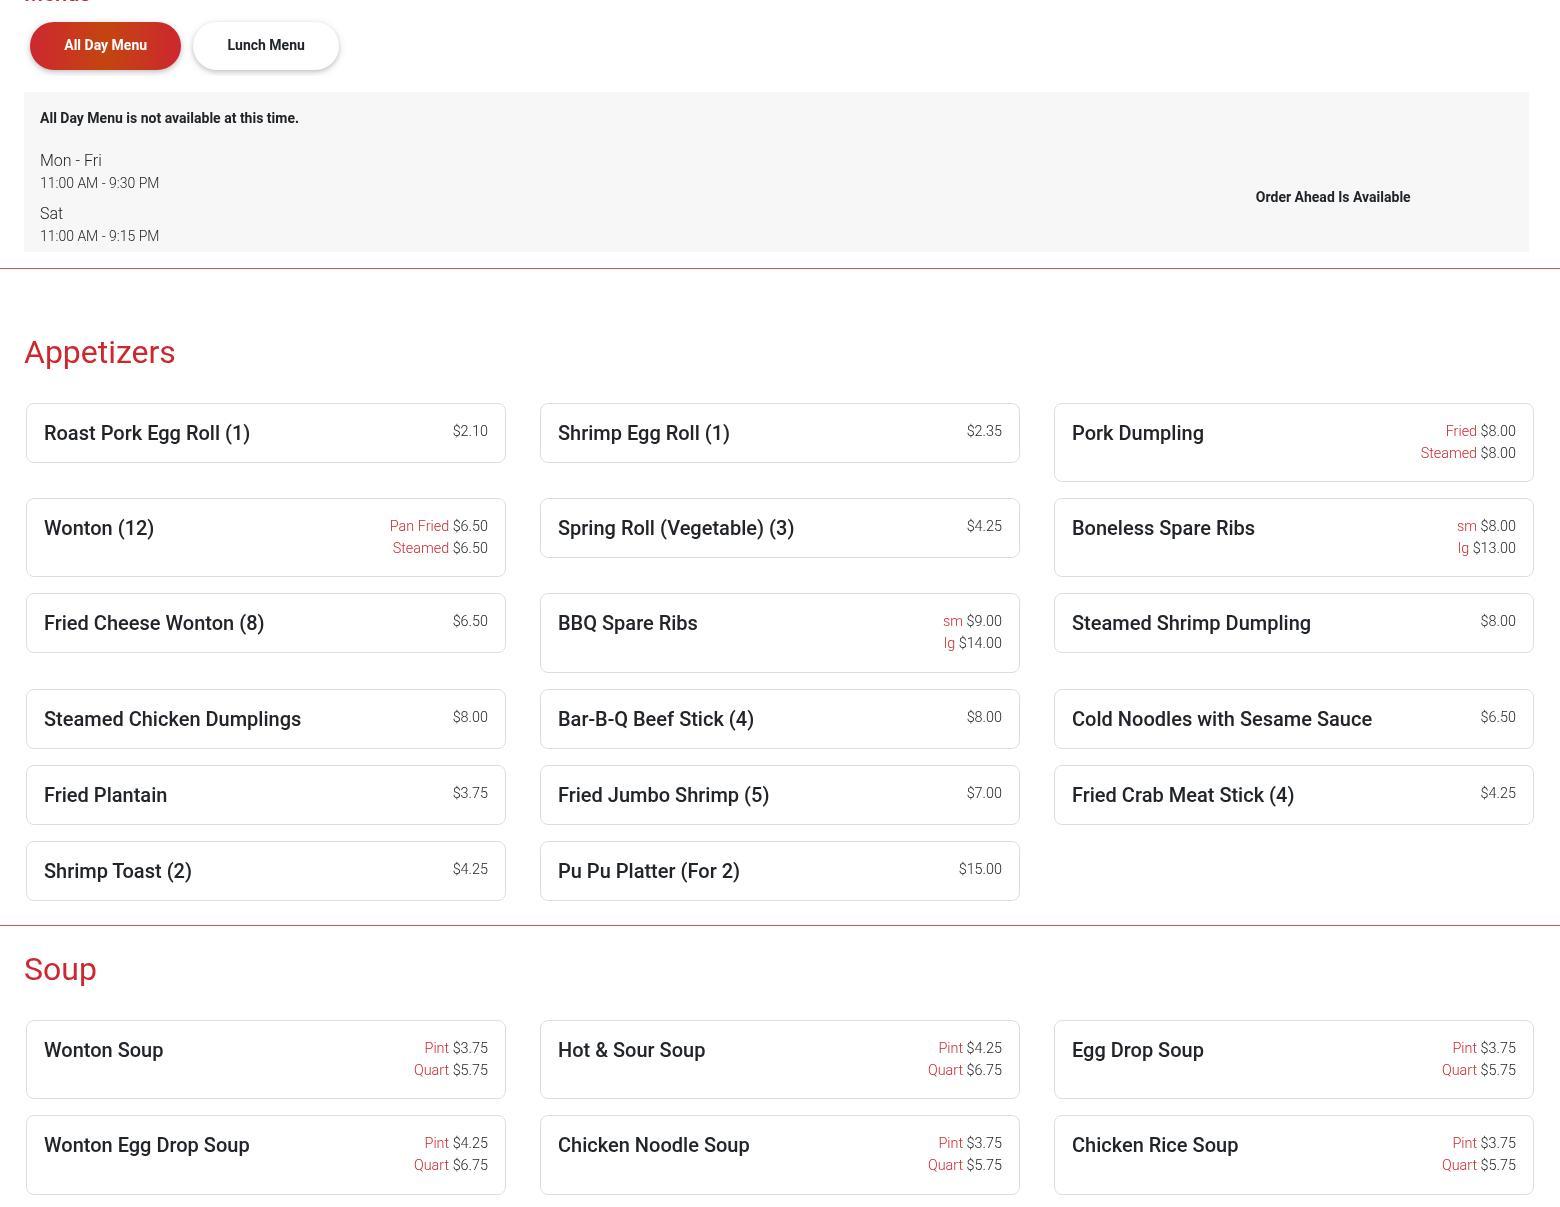Screen dimensions: 1560x1207
Task: Choose Fried Jumbo Shrimp (5)
Action: [x=779, y=795]
